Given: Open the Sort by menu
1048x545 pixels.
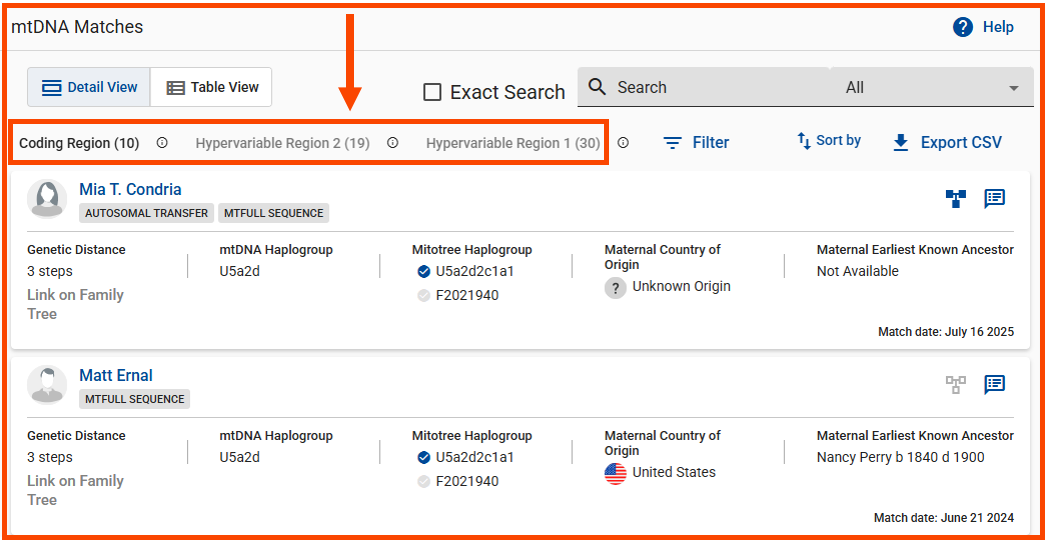Looking at the screenshot, I should click(x=829, y=141).
